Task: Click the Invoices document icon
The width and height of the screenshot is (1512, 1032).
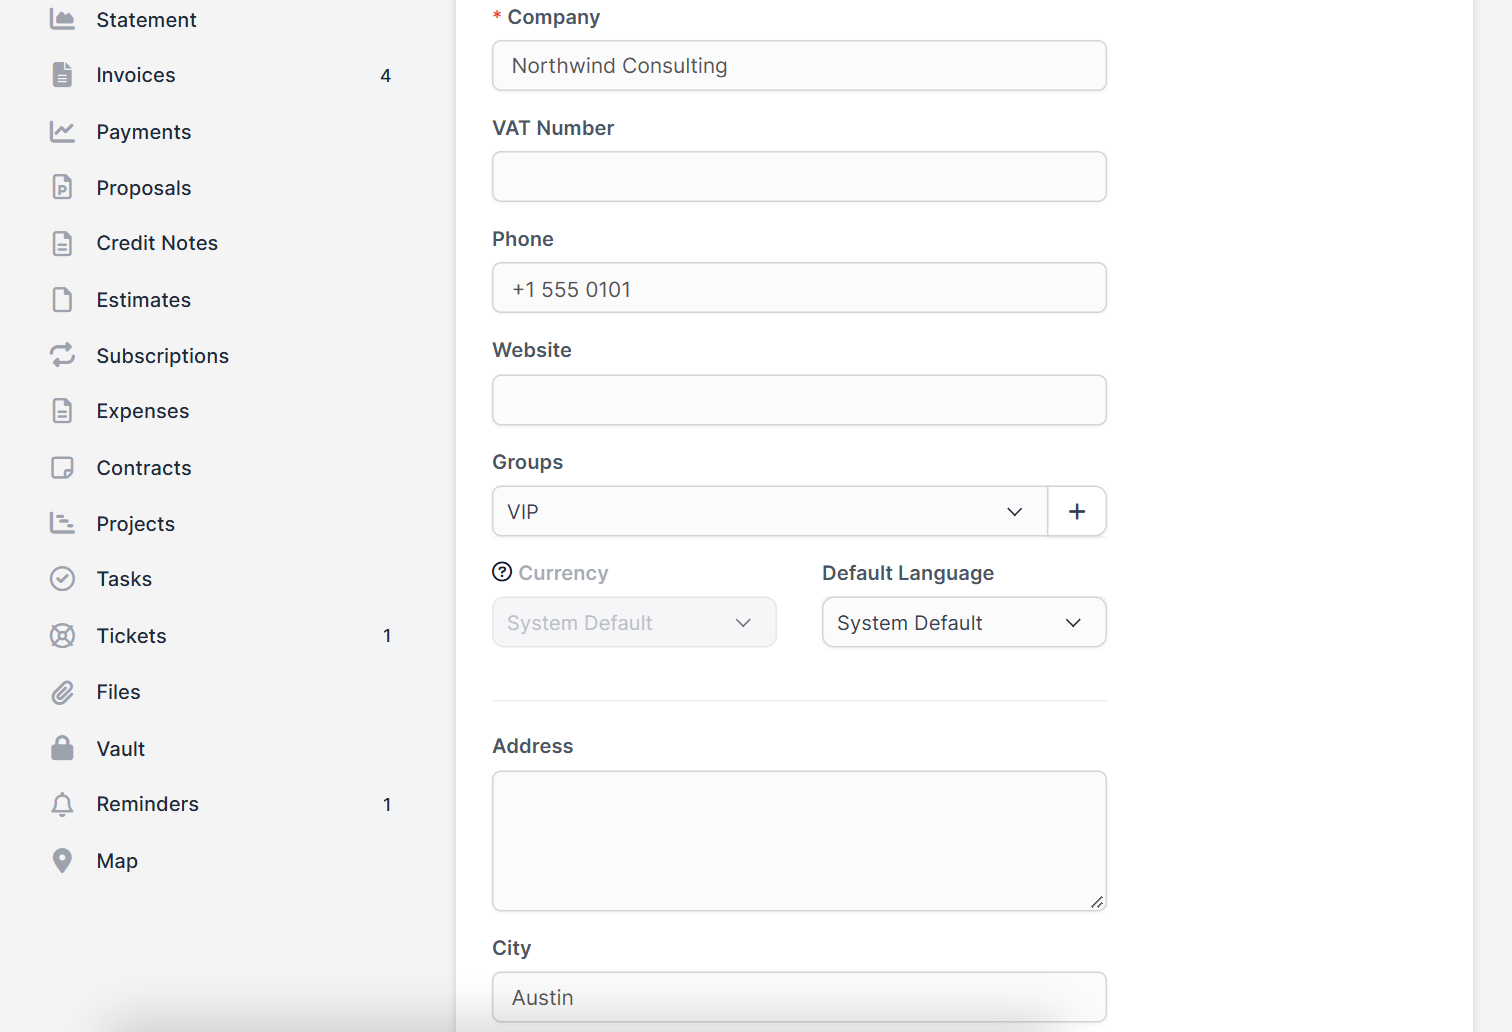Action: point(62,75)
